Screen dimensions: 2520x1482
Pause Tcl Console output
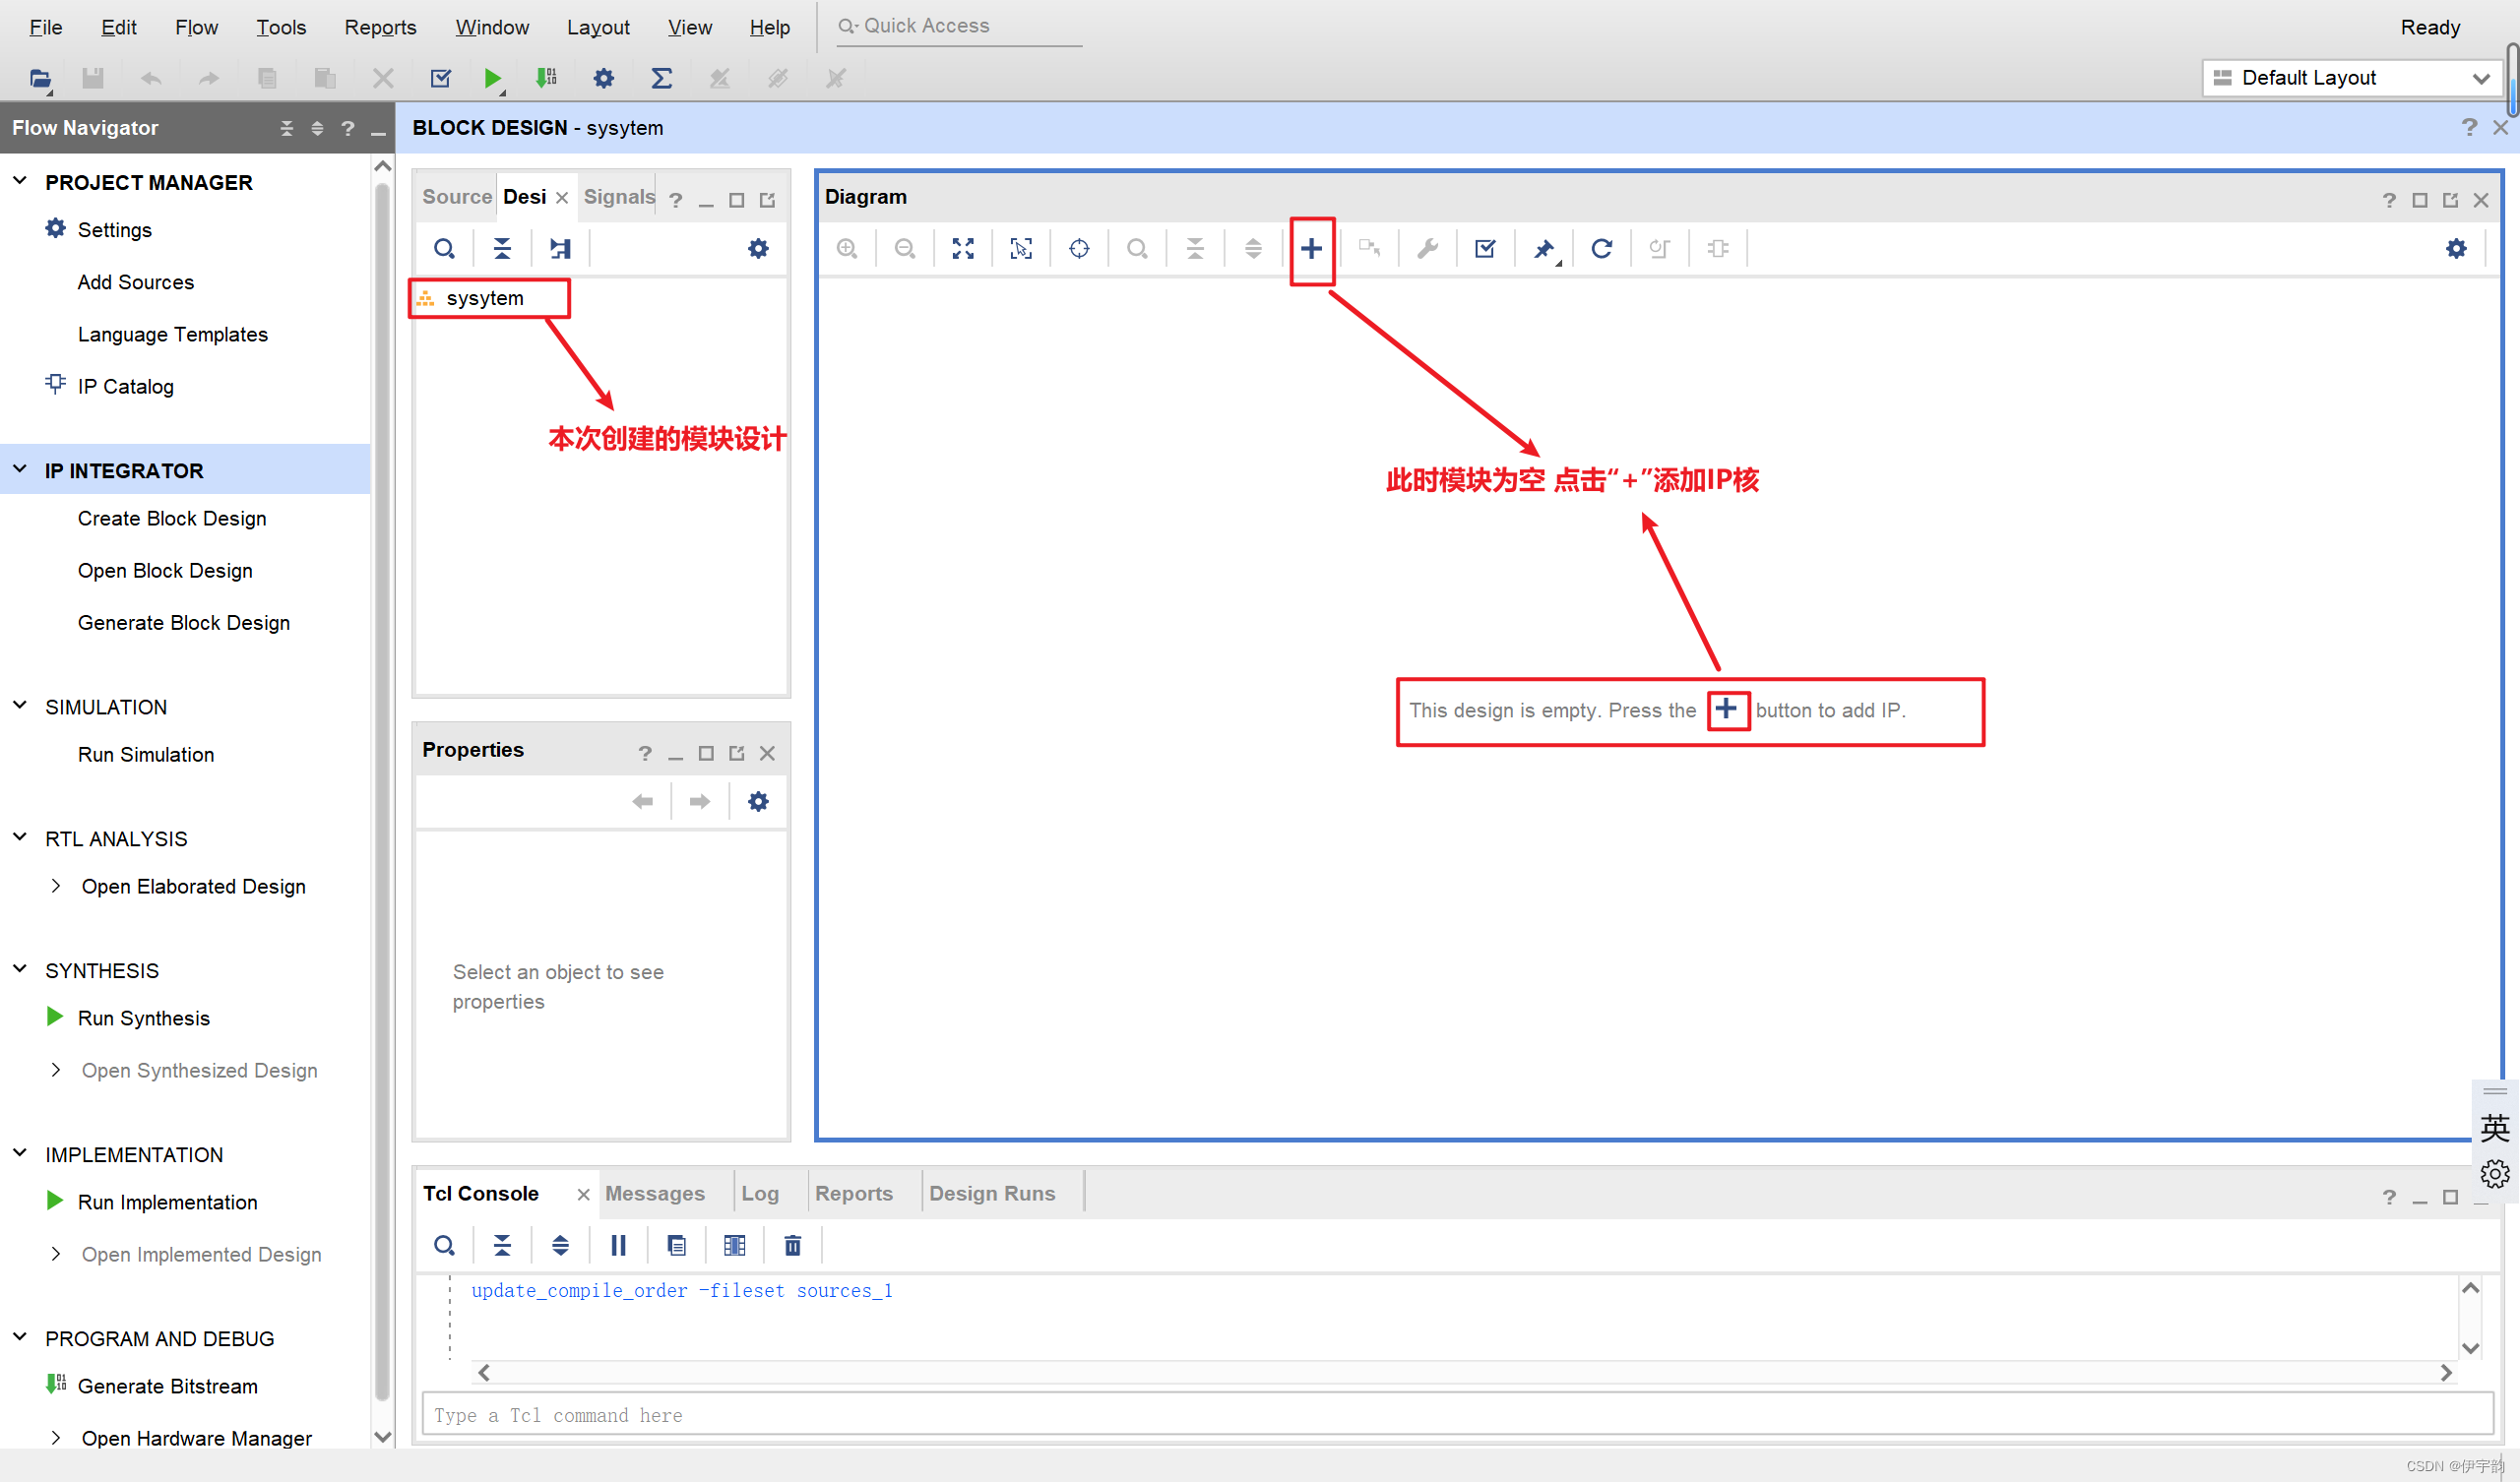click(618, 1246)
